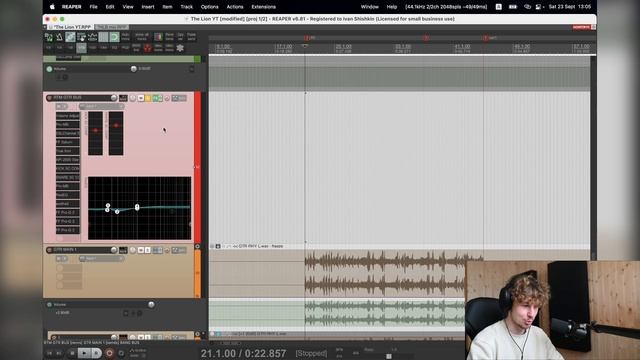Screen dimensions: 640x360
Task: Open input selector on GTR GTR BUS track
Action: (101, 107)
